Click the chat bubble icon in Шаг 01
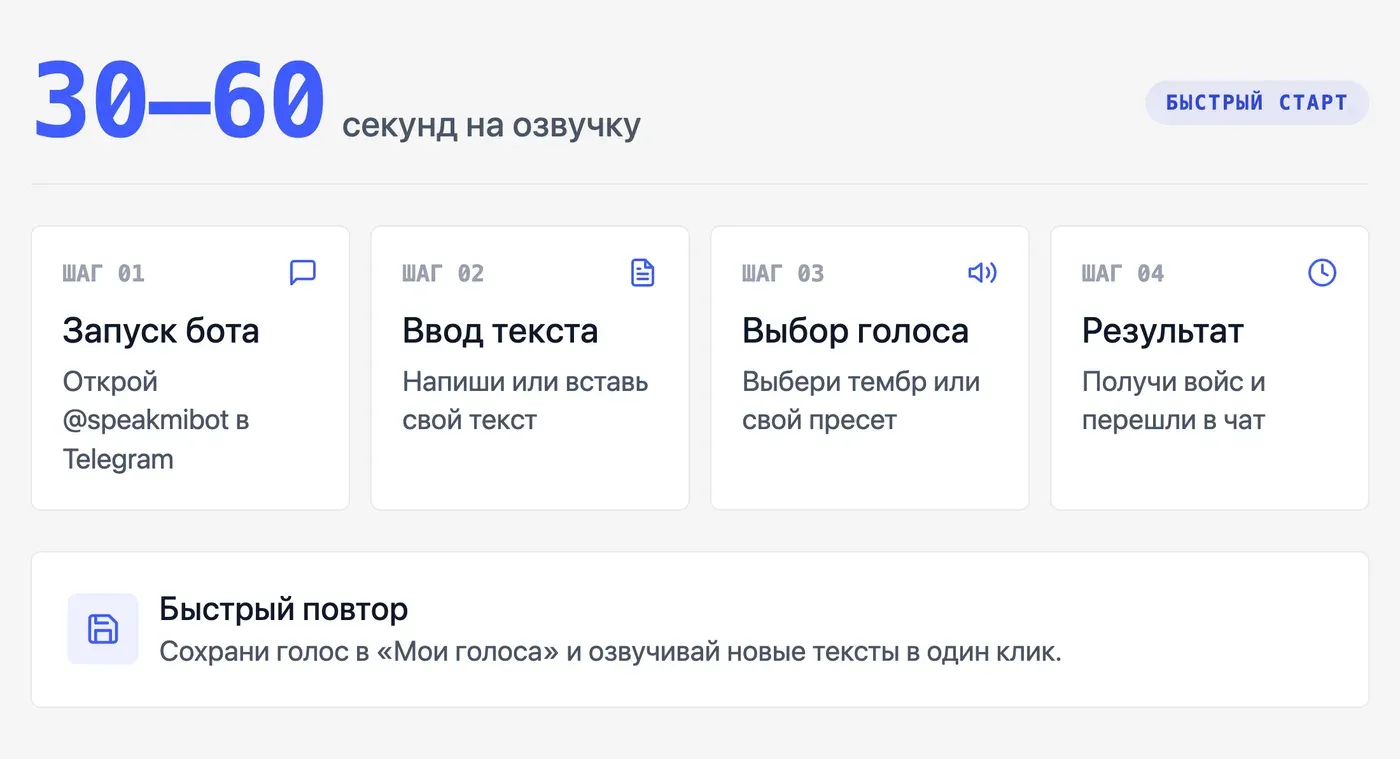Image resolution: width=1400 pixels, height=759 pixels. (303, 272)
